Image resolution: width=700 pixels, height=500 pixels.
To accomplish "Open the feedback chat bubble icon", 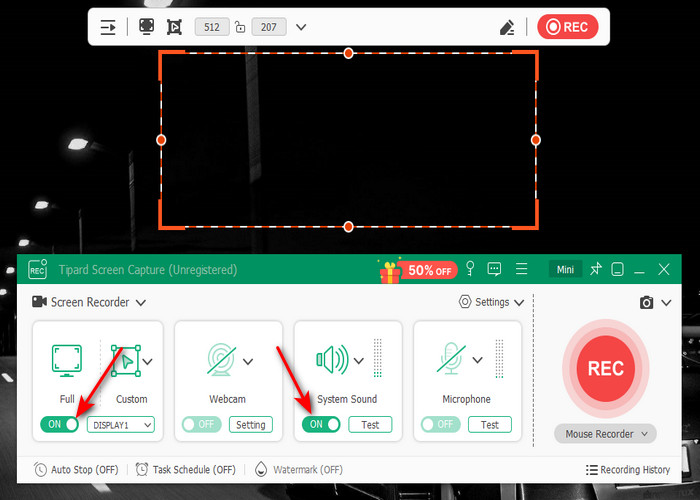I will tap(494, 269).
